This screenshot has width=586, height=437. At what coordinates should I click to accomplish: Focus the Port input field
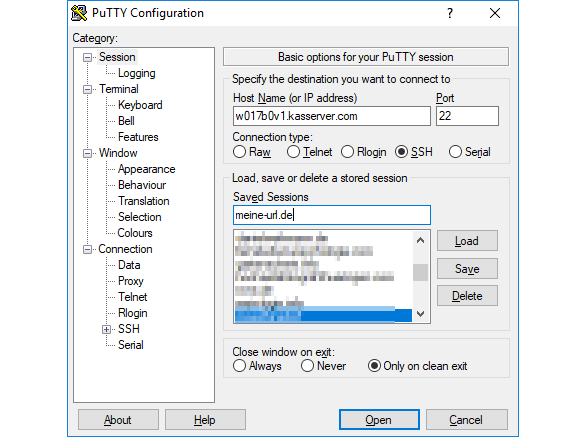pyautogui.click(x=467, y=116)
